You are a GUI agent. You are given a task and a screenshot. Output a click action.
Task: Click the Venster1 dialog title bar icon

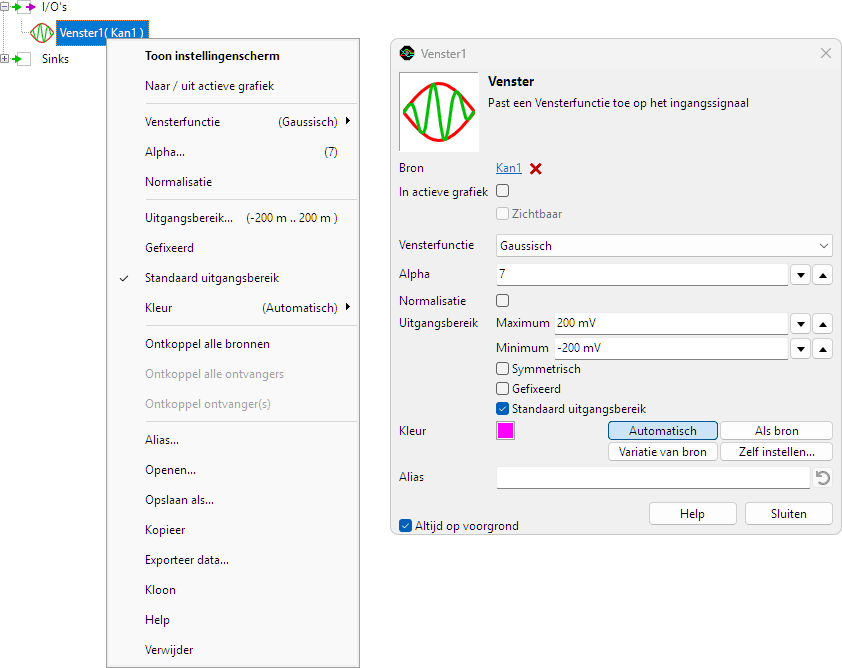(x=407, y=53)
